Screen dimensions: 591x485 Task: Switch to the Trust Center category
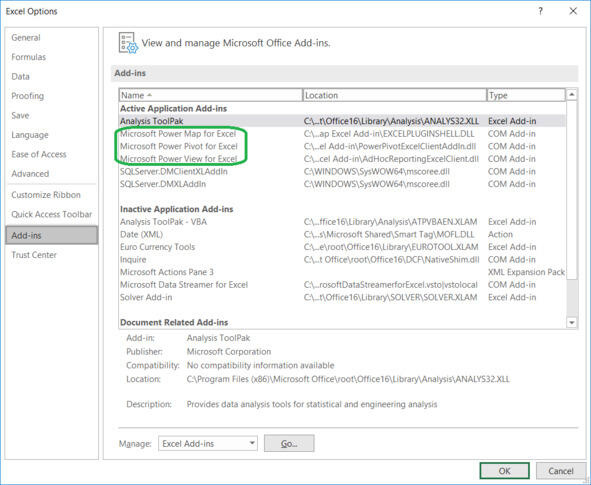click(34, 255)
